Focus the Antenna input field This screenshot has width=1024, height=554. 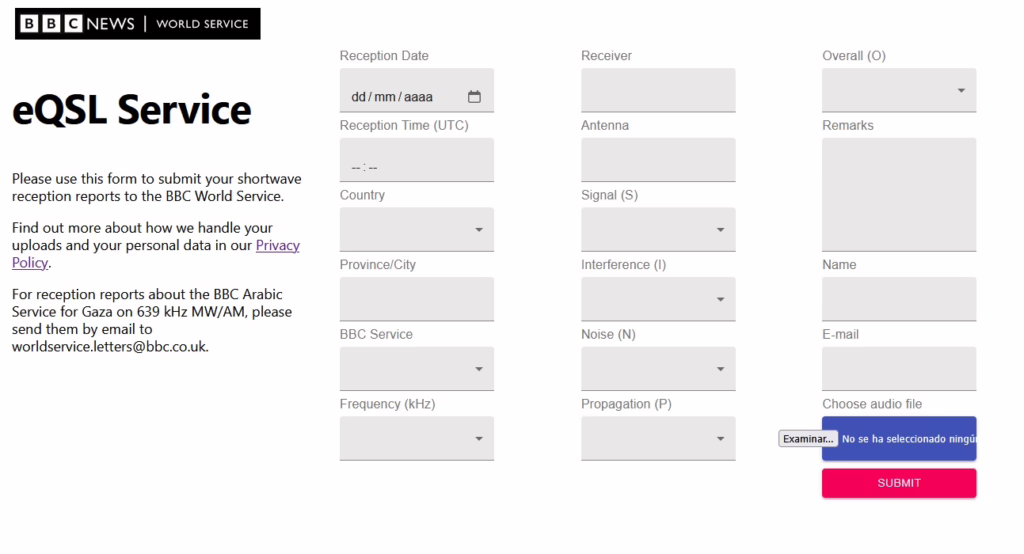pos(658,160)
